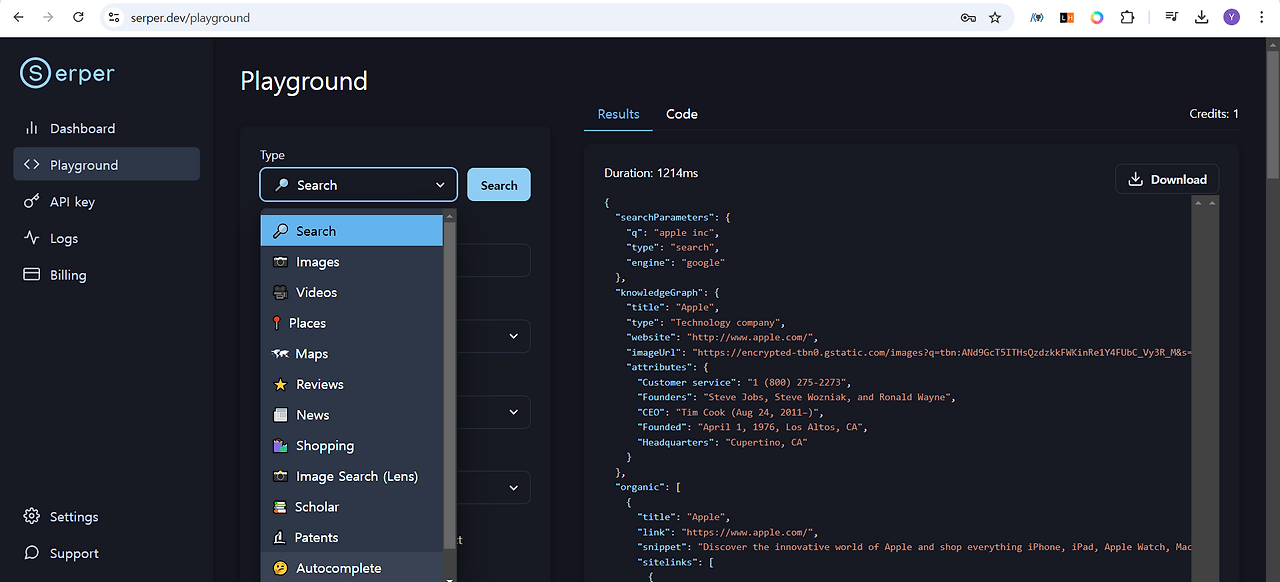Select the News search type icon
Image resolution: width=1280 pixels, height=582 pixels.
pyautogui.click(x=281, y=414)
